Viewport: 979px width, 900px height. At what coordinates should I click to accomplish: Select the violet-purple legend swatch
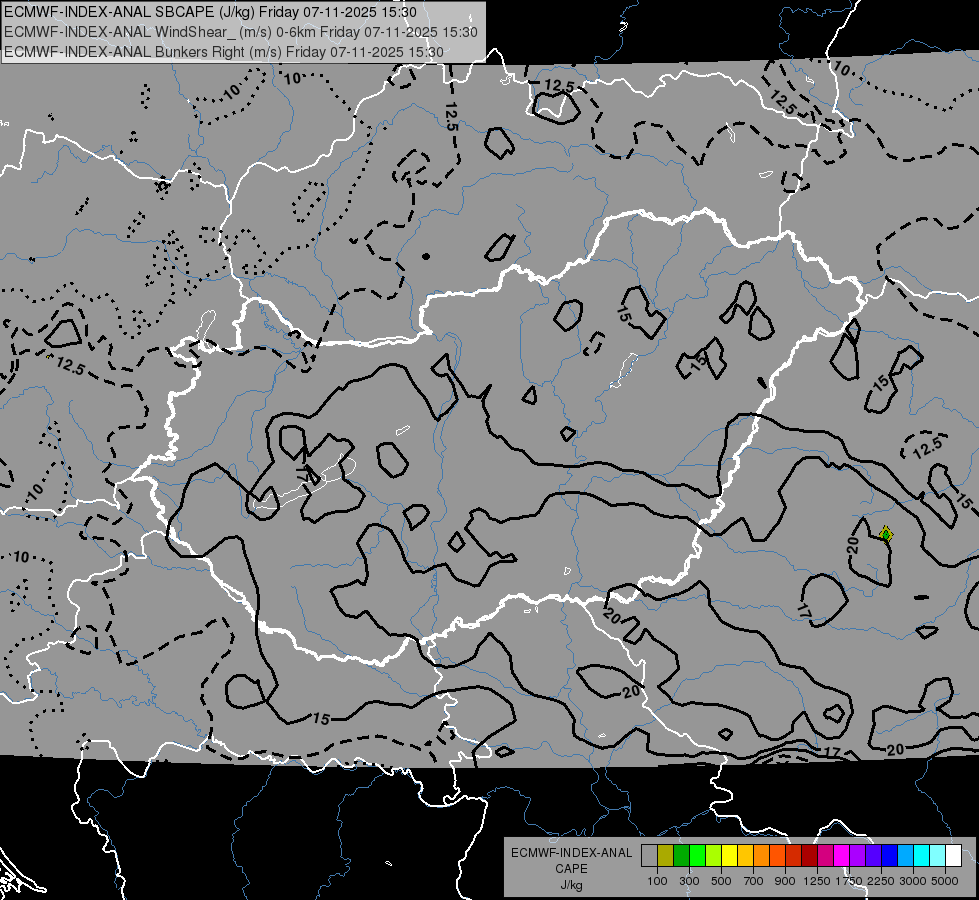(858, 855)
